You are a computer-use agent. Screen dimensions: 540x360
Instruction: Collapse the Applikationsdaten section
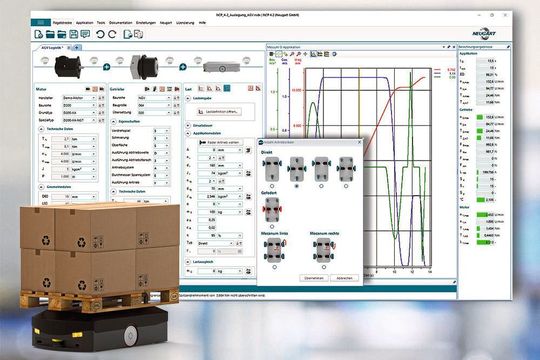[188, 133]
